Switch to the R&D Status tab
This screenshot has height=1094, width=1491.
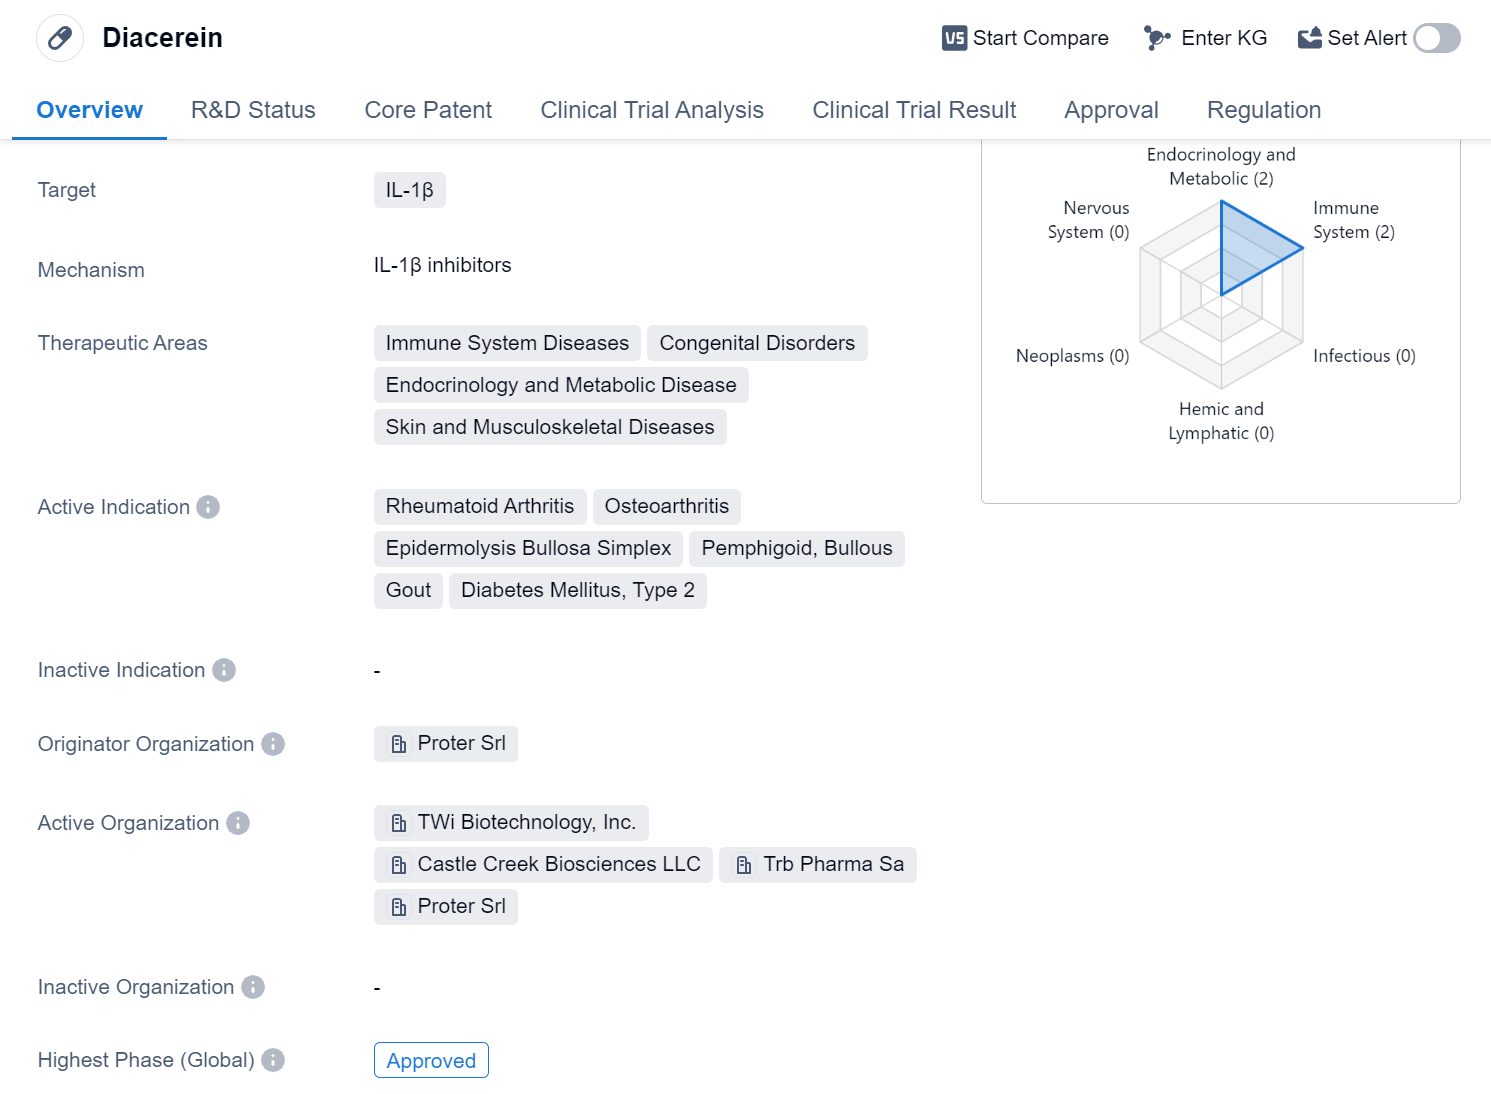pyautogui.click(x=253, y=110)
